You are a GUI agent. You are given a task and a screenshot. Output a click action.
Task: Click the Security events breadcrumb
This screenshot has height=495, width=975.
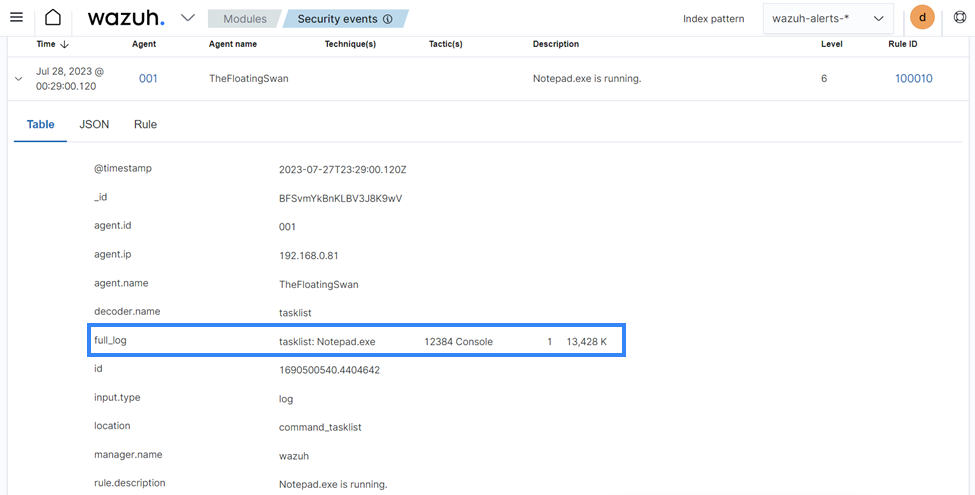[x=338, y=19]
